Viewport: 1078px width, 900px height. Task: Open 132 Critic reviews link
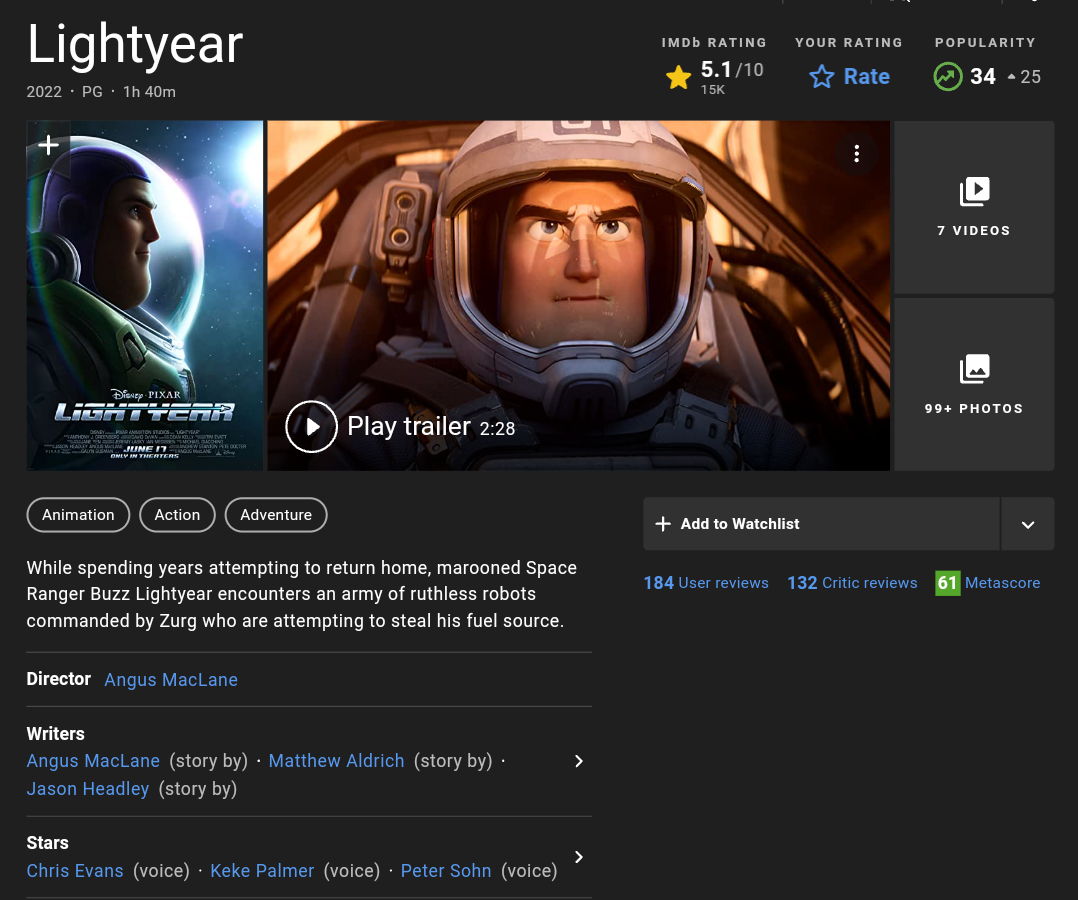(852, 583)
